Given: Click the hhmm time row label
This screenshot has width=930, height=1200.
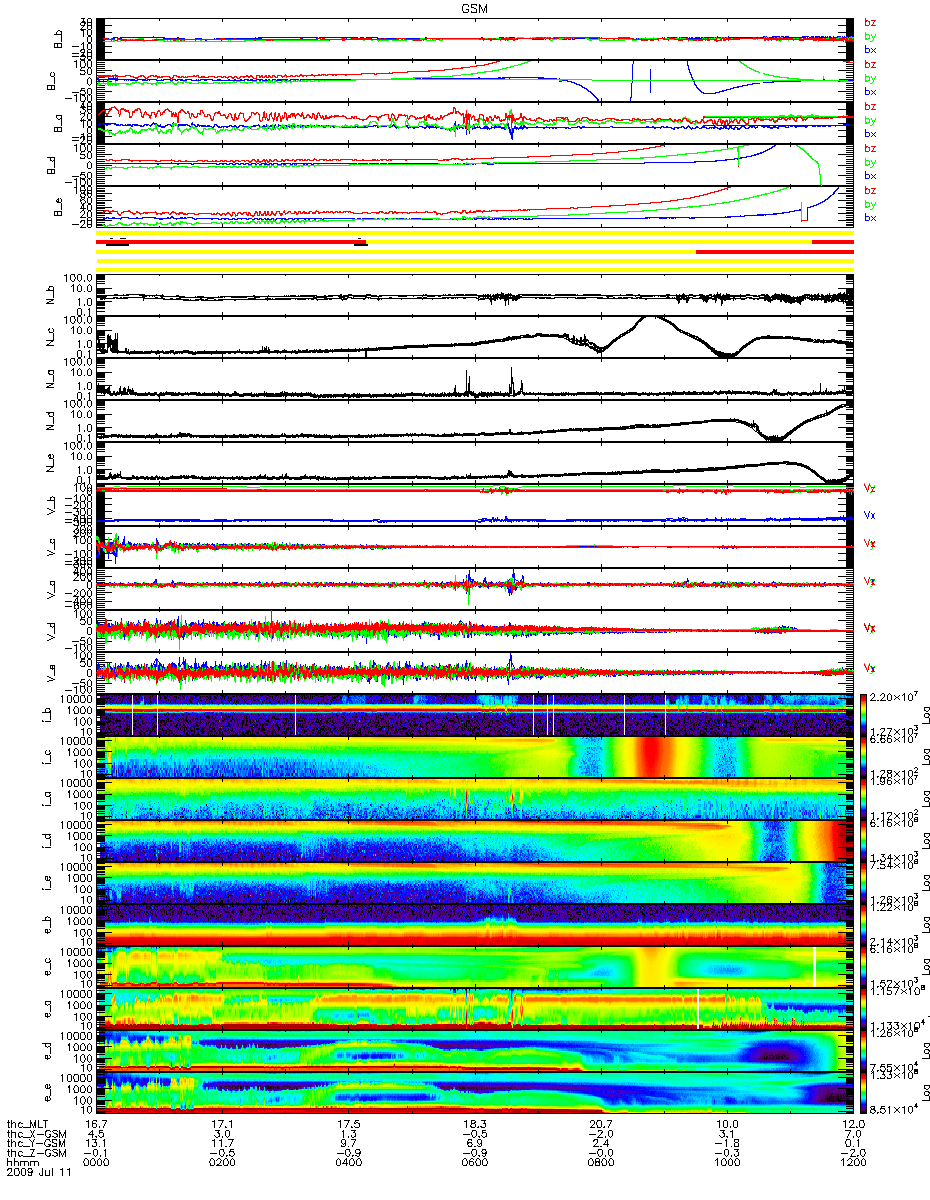Looking at the screenshot, I should pyautogui.click(x=22, y=1162).
